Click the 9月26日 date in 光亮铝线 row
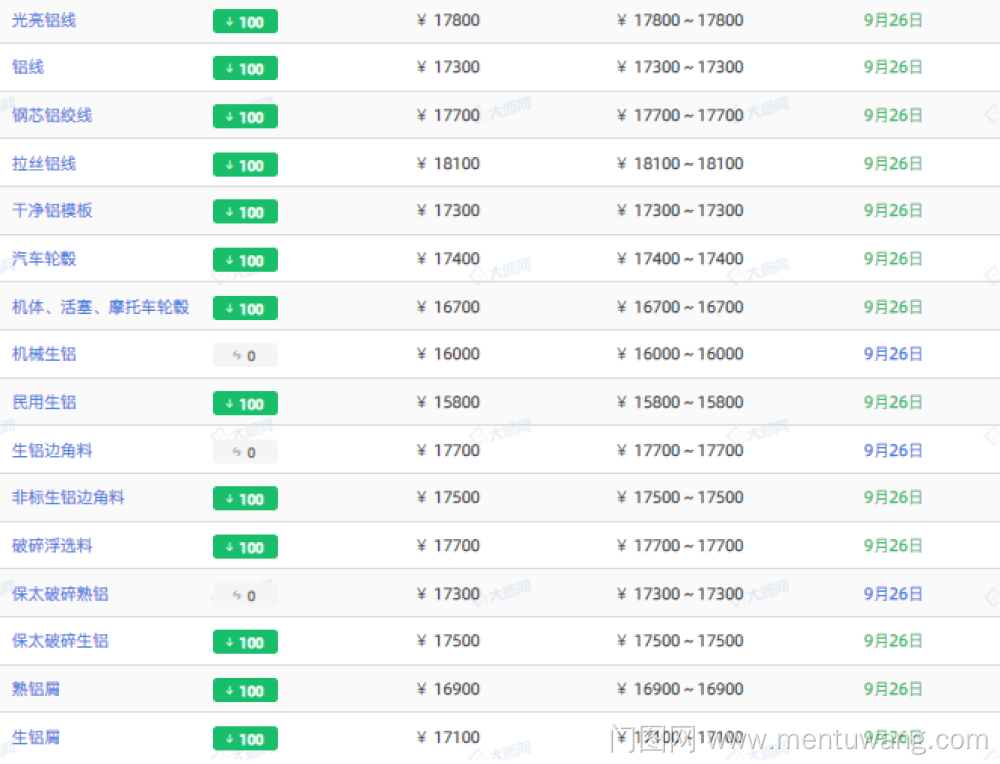The image size is (1000, 764). tap(893, 20)
